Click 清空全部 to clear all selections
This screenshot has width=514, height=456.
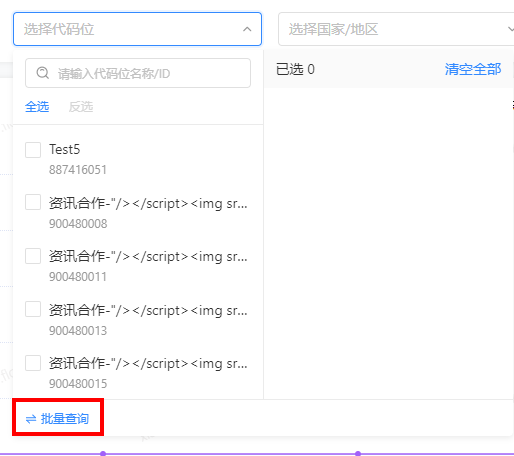[473, 69]
